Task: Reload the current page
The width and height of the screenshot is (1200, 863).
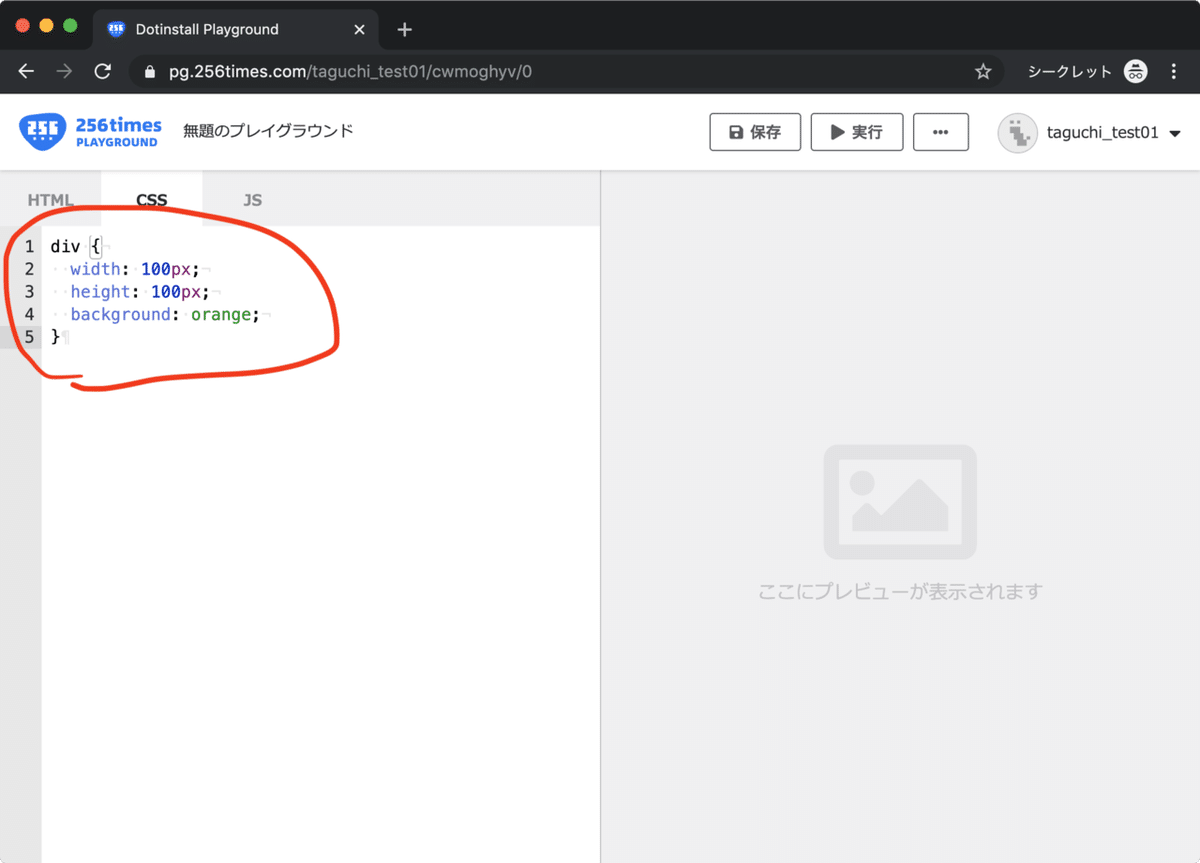Action: (102, 72)
